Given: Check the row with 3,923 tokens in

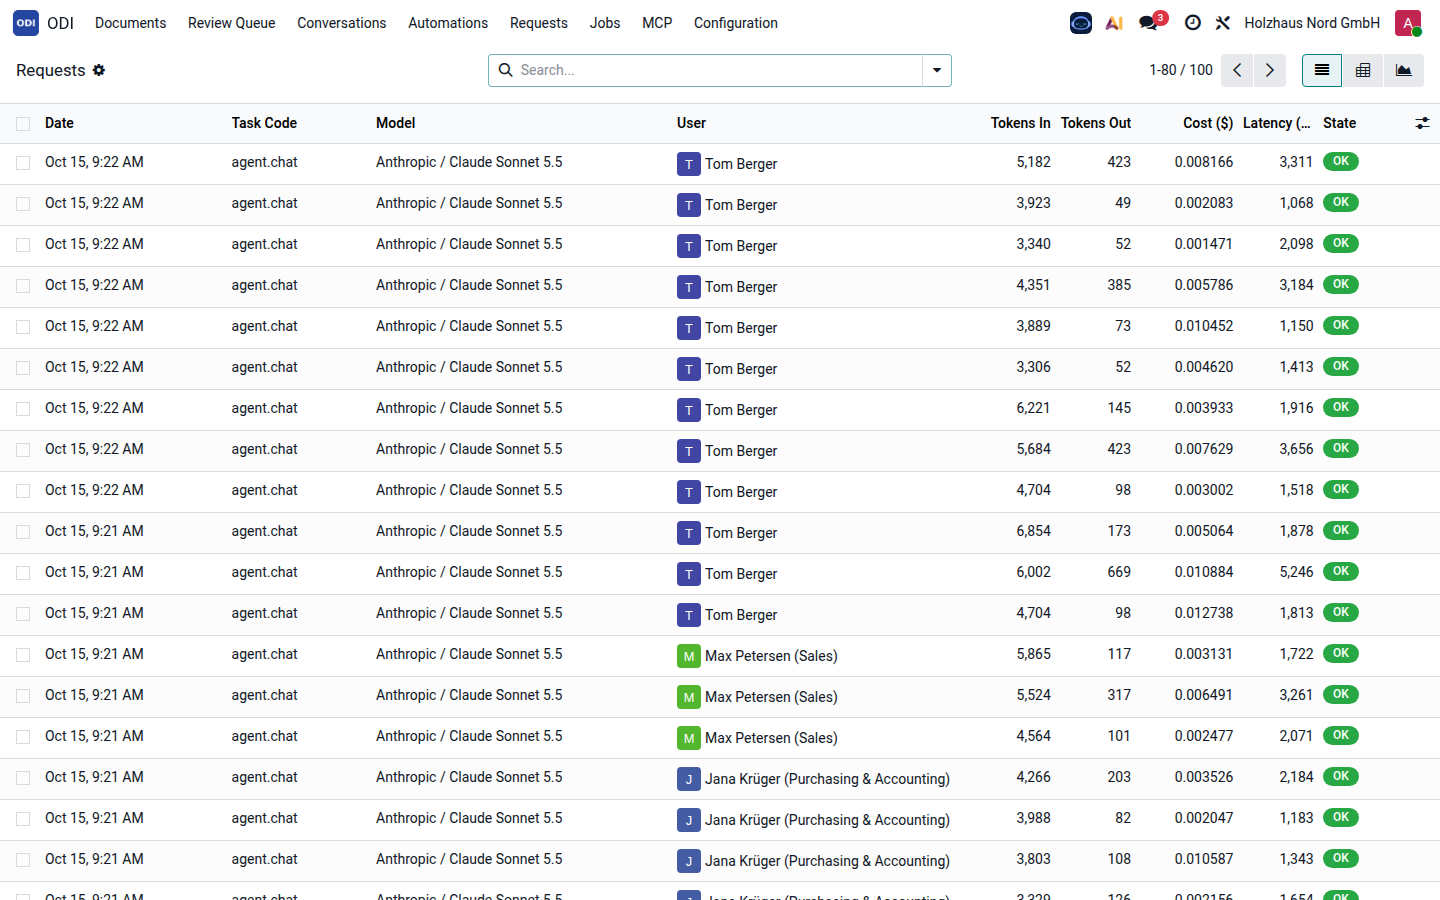Looking at the screenshot, I should pyautogui.click(x=23, y=204).
